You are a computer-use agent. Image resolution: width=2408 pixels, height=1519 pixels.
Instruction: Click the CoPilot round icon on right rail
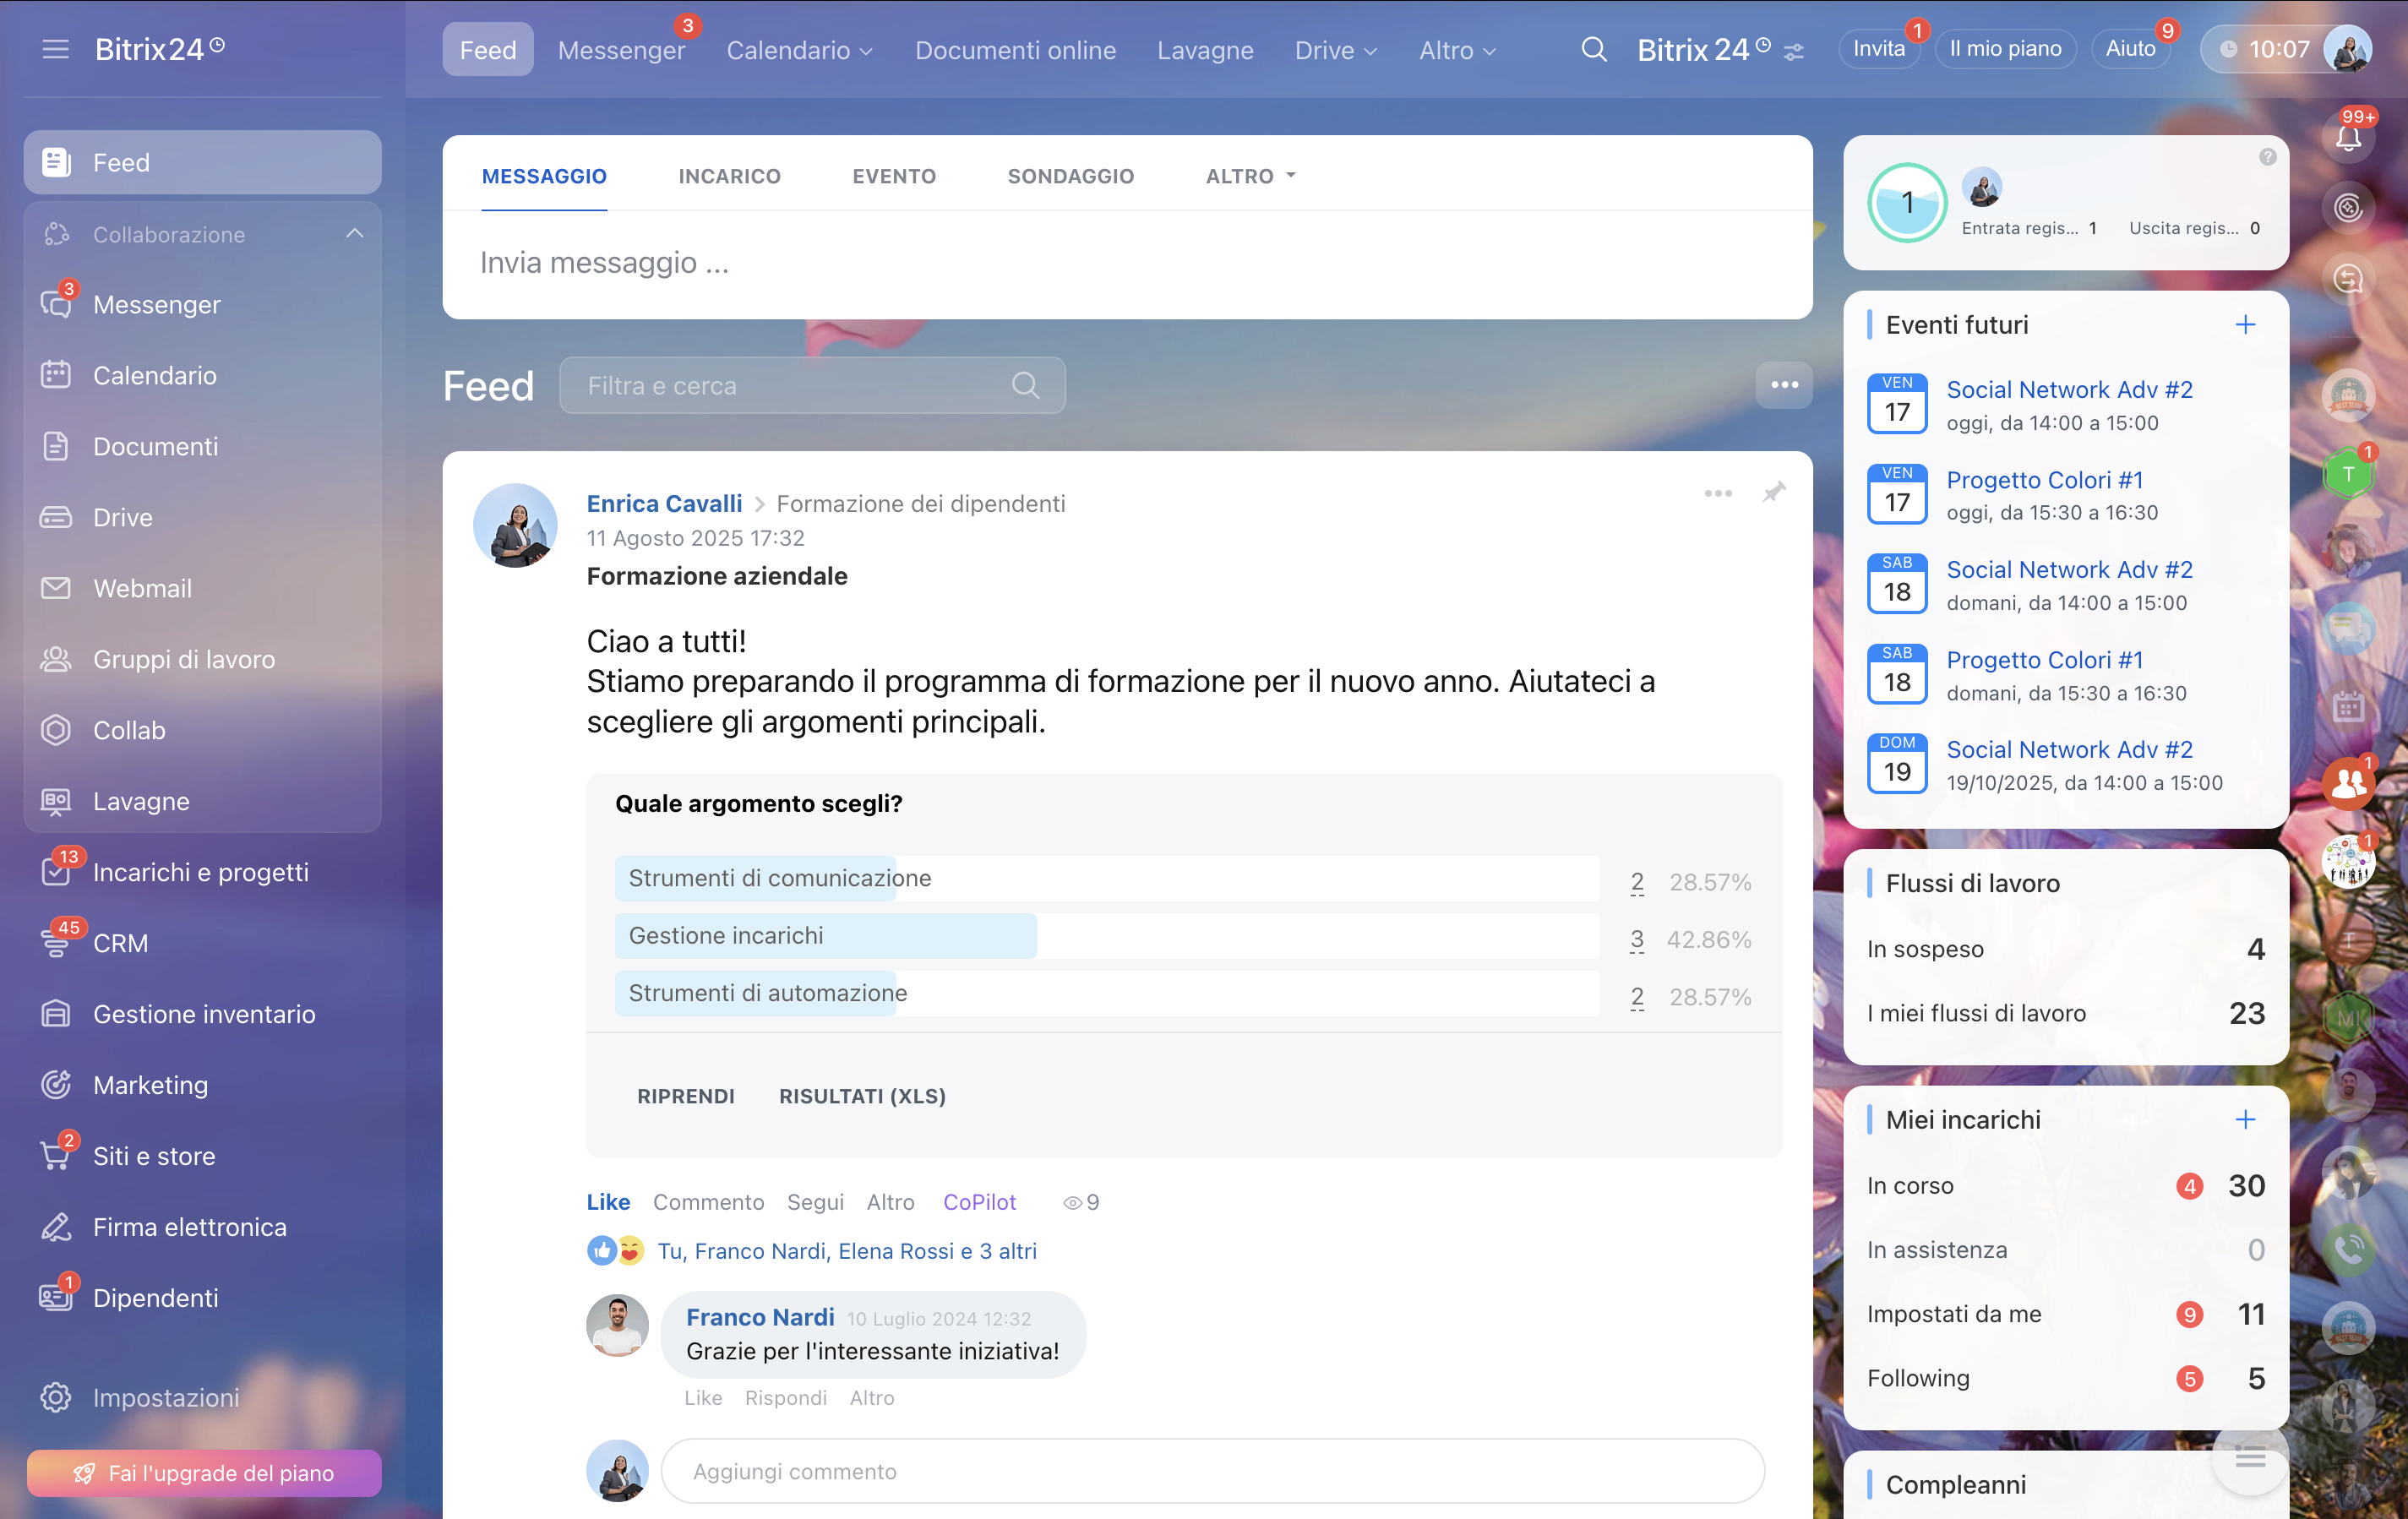coord(2347,208)
